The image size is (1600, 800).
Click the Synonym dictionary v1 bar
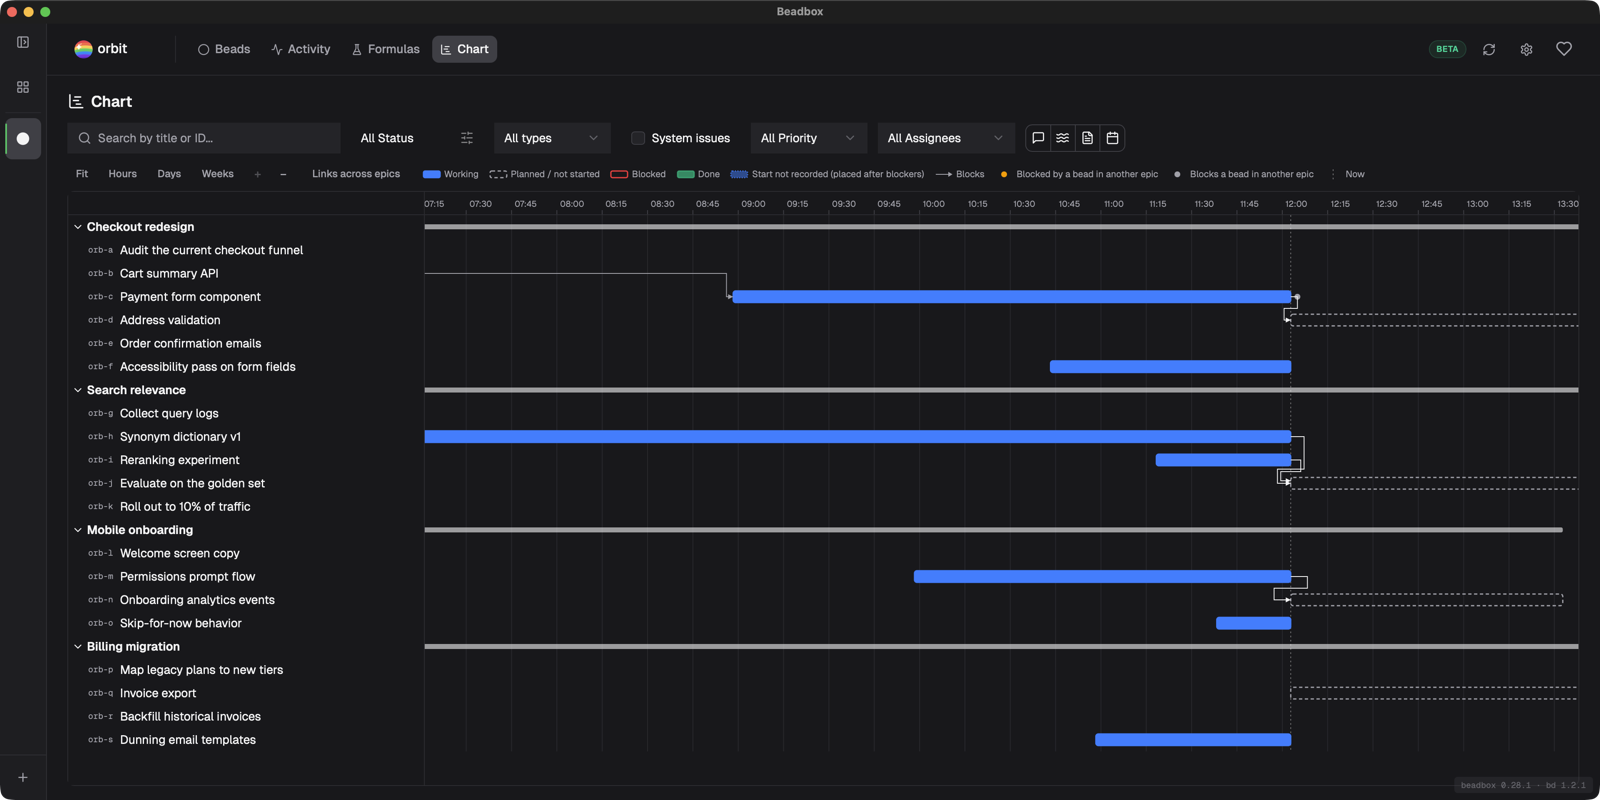[858, 437]
